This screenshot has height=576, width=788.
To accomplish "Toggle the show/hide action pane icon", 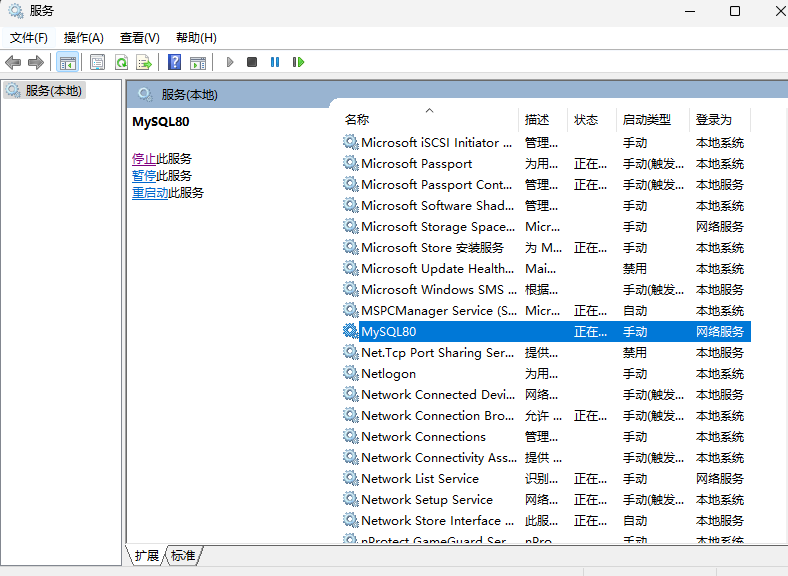I will pyautogui.click(x=198, y=62).
